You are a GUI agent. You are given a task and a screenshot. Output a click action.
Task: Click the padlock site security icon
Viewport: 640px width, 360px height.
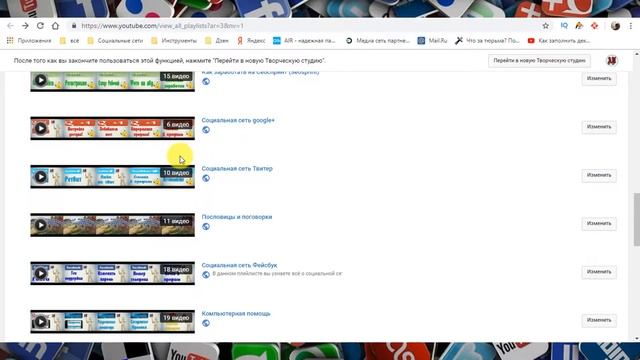pyautogui.click(x=74, y=26)
